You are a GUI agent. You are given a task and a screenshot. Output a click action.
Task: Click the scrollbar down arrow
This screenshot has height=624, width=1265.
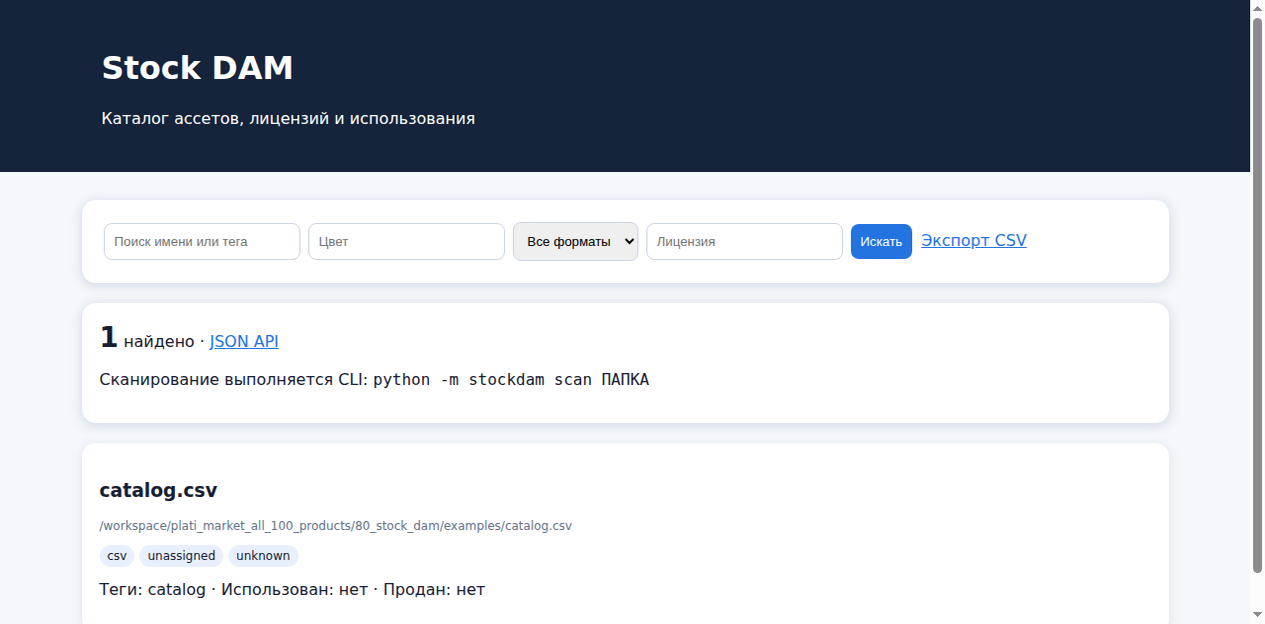pos(1258,614)
